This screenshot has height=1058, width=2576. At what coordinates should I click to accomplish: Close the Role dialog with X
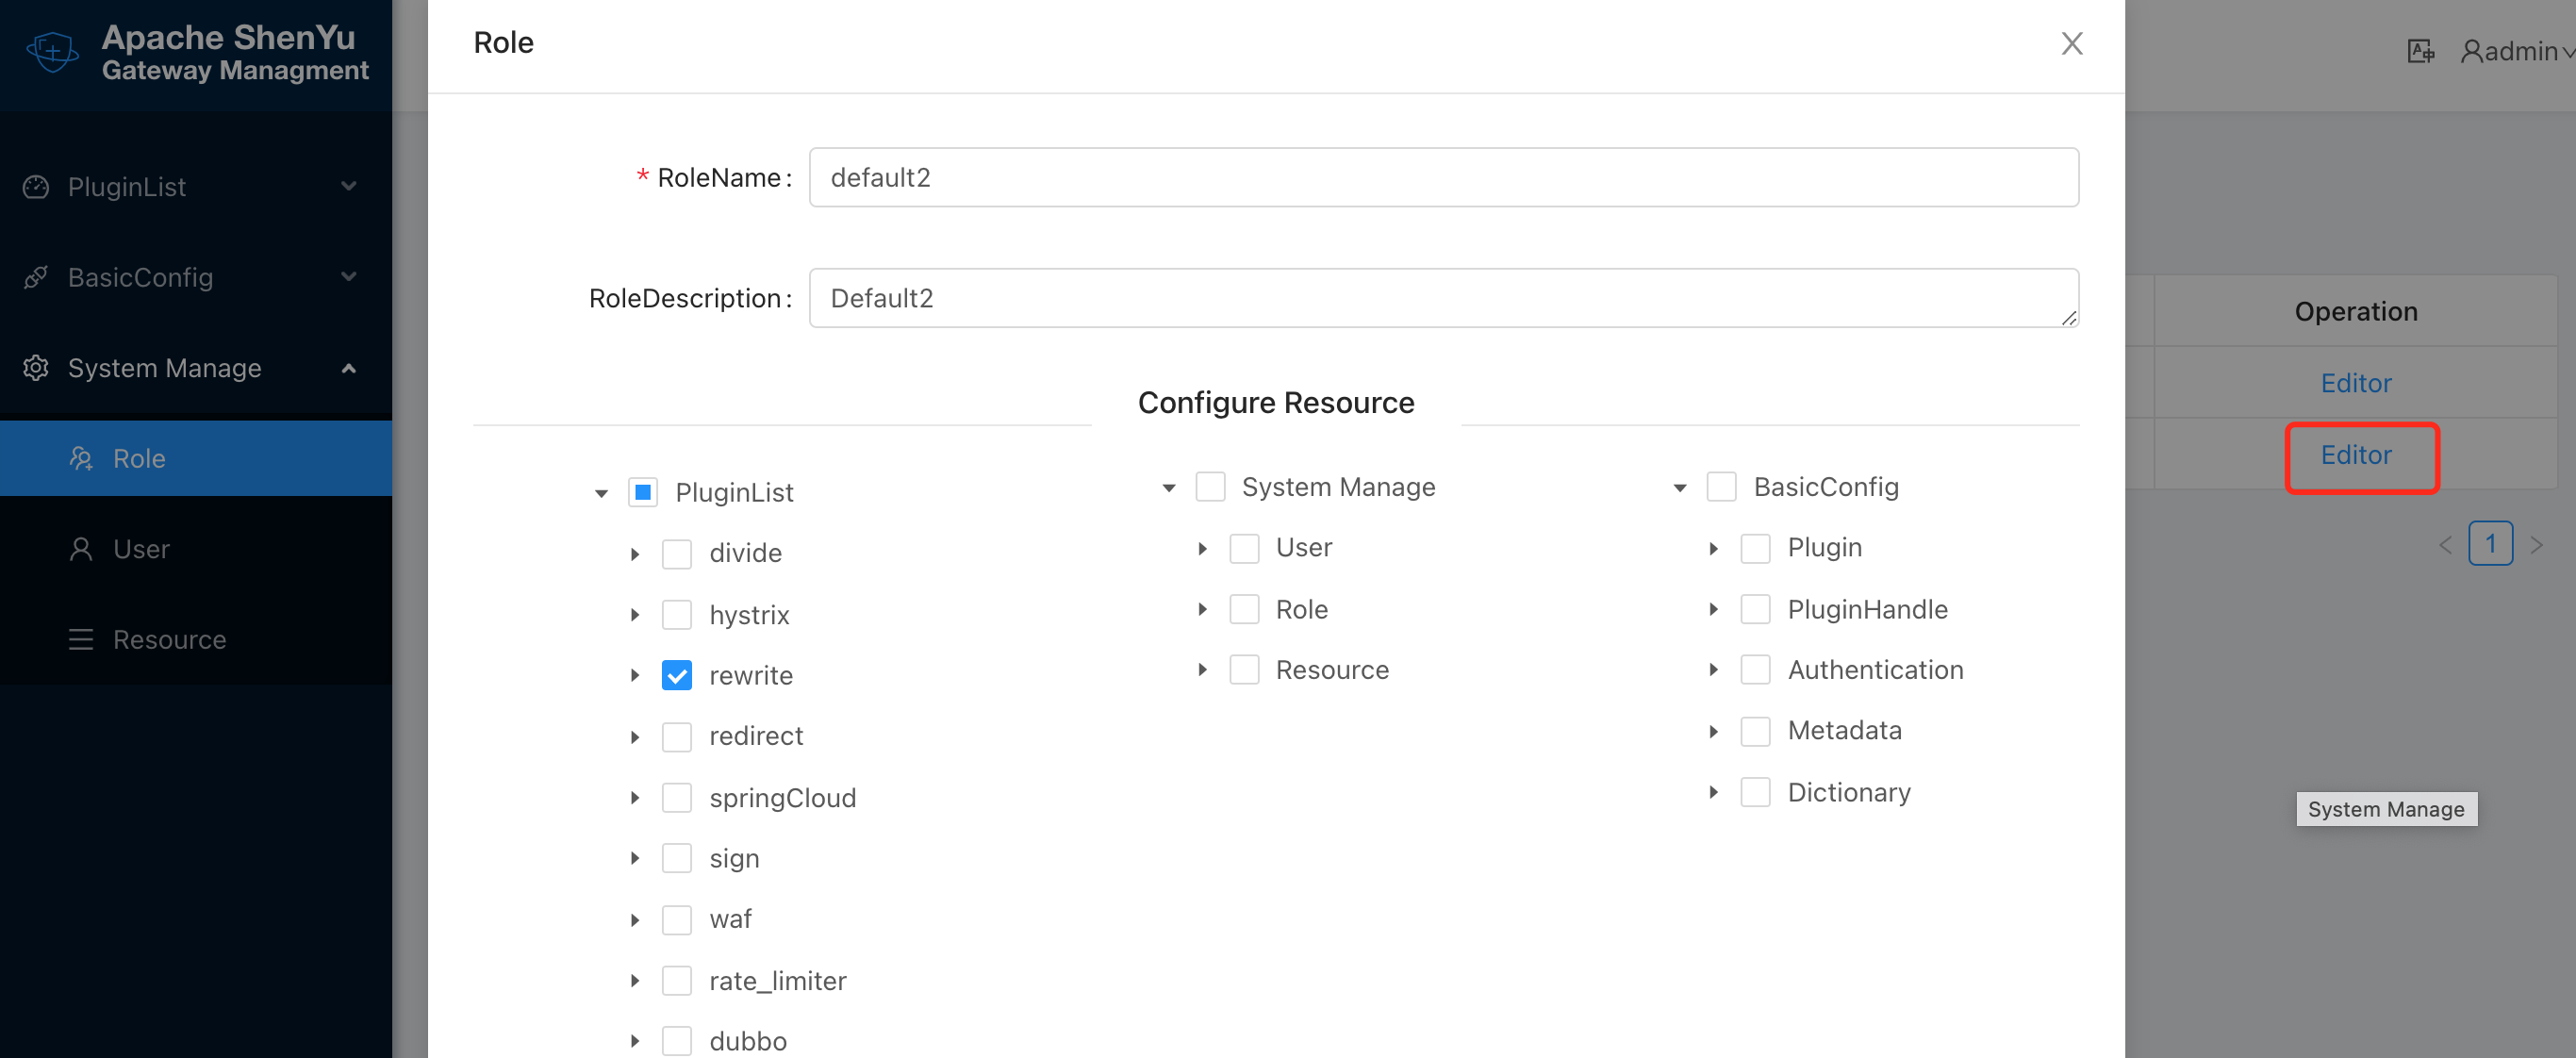click(x=2071, y=43)
